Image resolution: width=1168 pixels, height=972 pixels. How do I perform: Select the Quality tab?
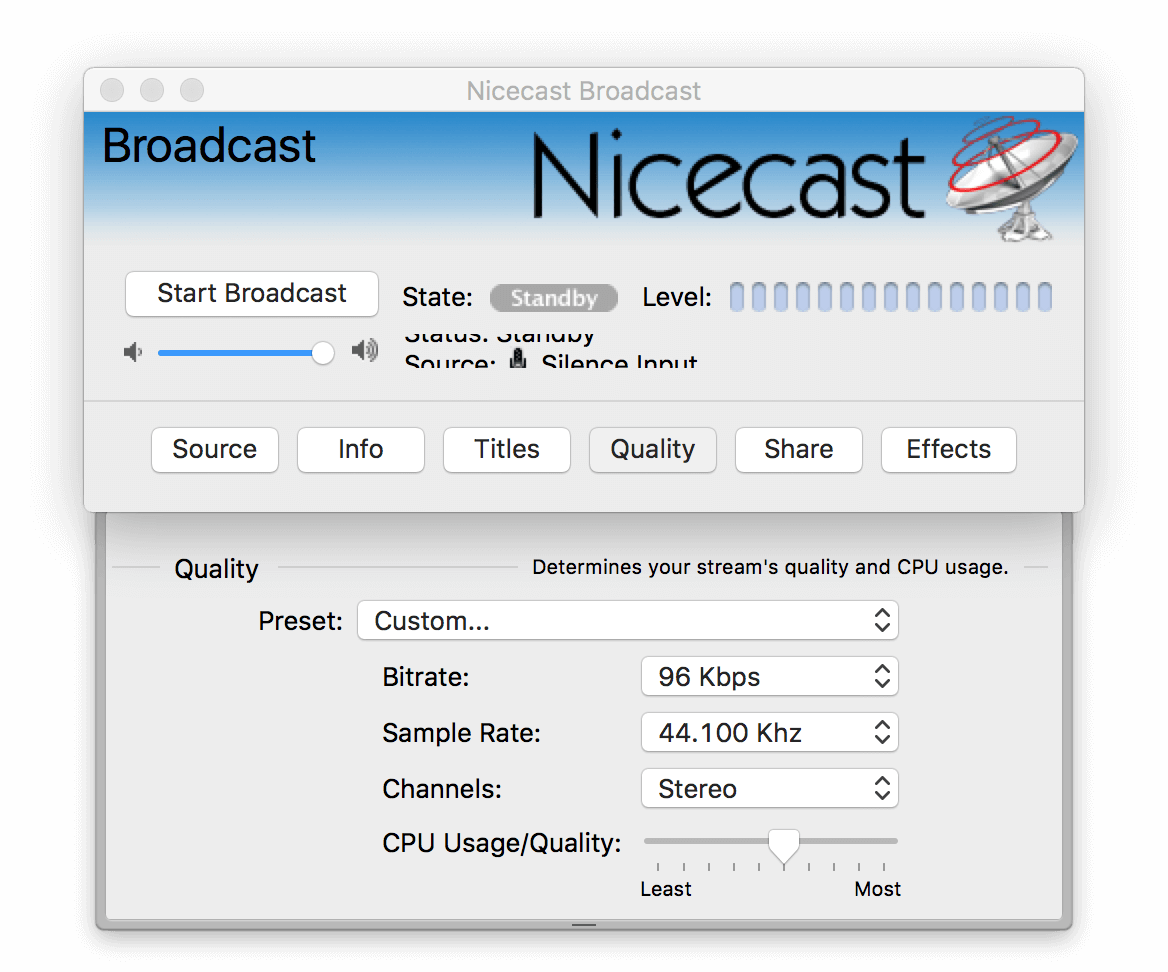coord(653,450)
